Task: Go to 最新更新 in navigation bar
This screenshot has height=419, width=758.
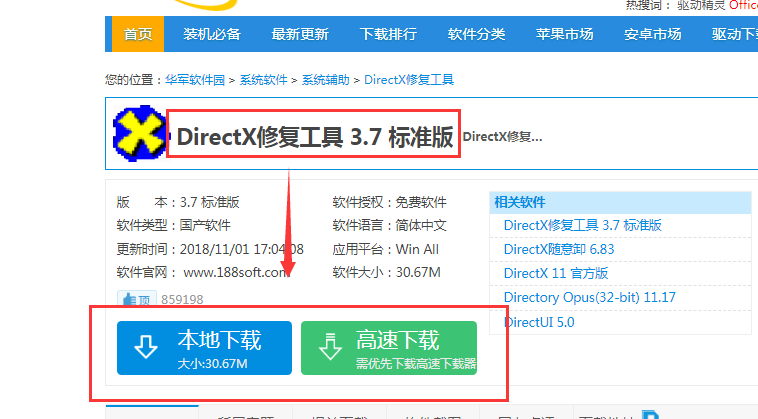Action: (x=300, y=34)
